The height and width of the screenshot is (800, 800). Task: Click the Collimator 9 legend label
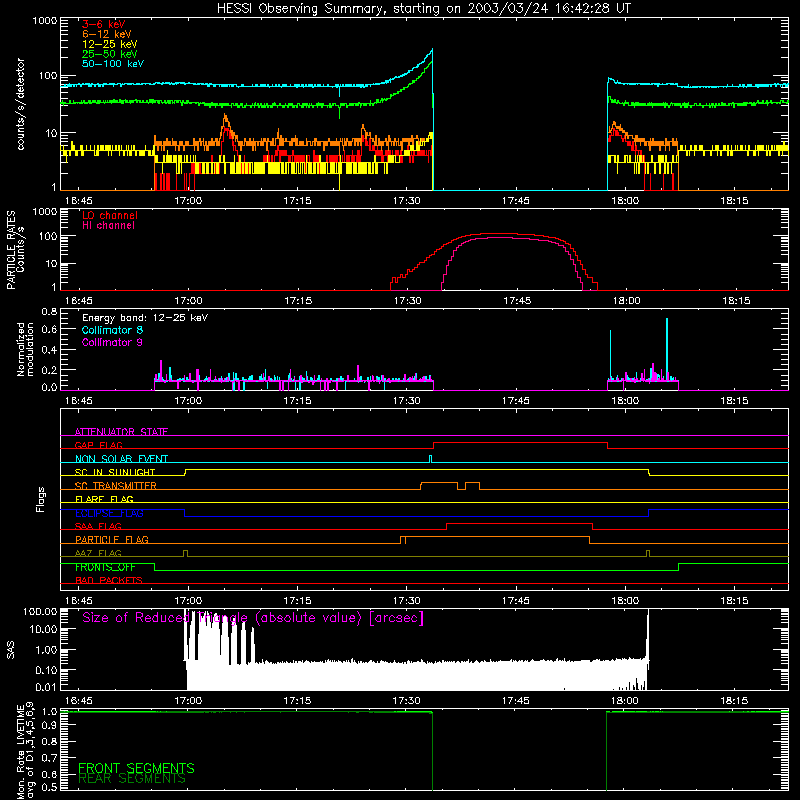tap(112, 342)
